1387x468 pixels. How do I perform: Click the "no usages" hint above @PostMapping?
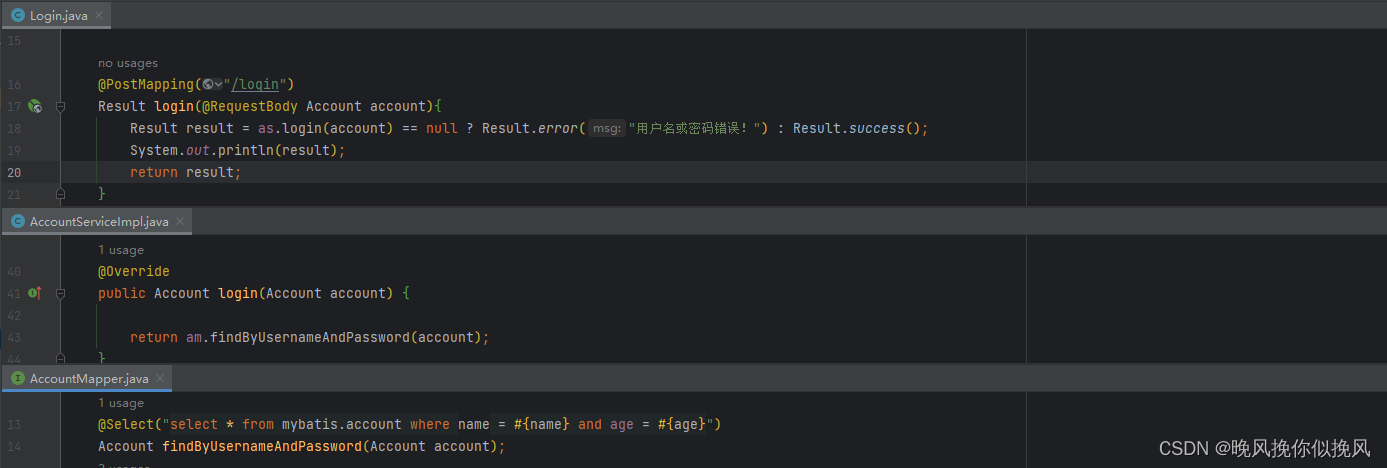coord(128,63)
